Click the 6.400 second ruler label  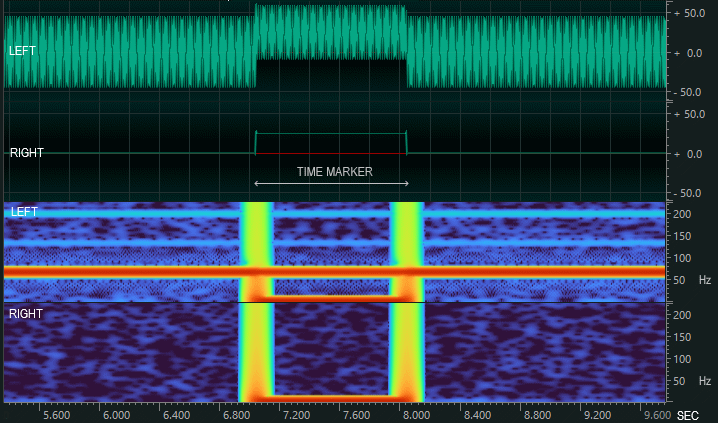tap(177, 414)
